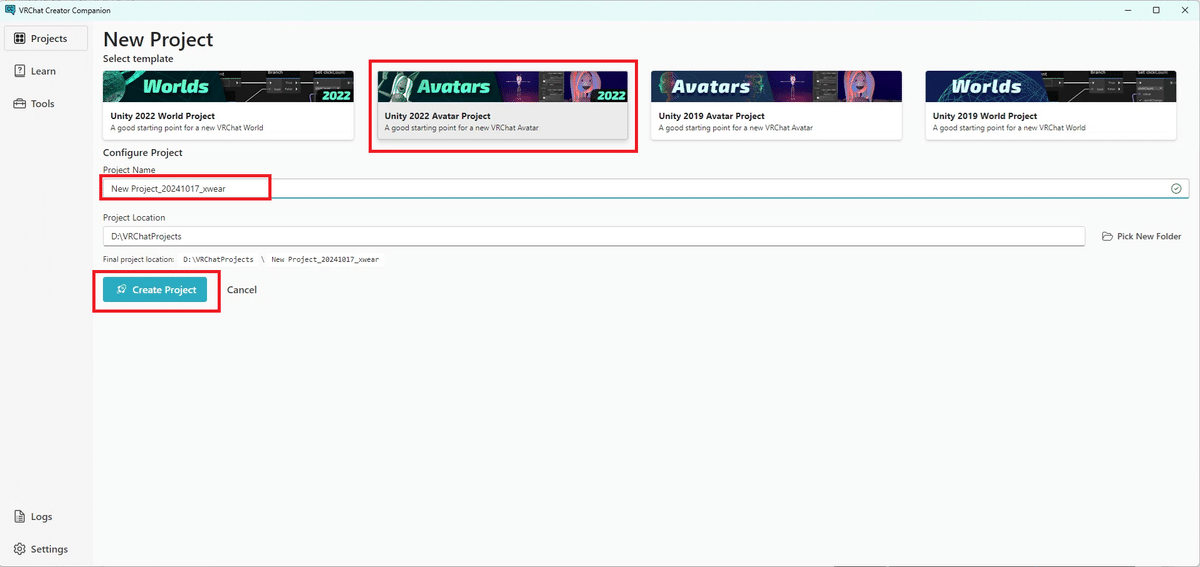Click the Logs document icon
This screenshot has width=1200, height=567.
pos(20,517)
